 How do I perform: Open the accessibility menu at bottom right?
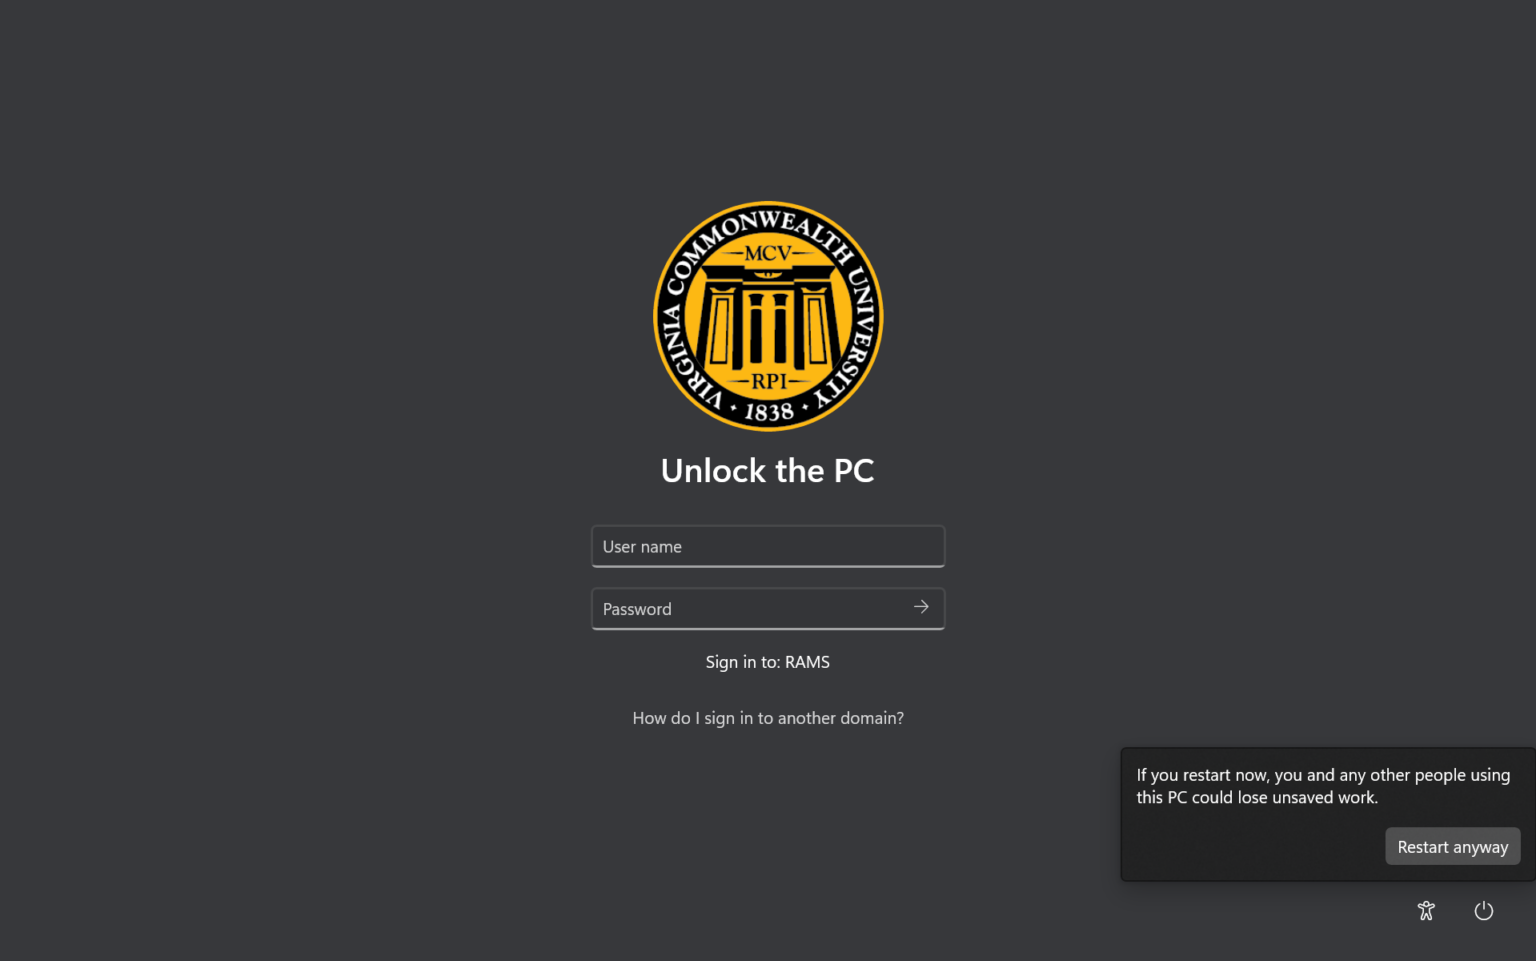pos(1426,910)
